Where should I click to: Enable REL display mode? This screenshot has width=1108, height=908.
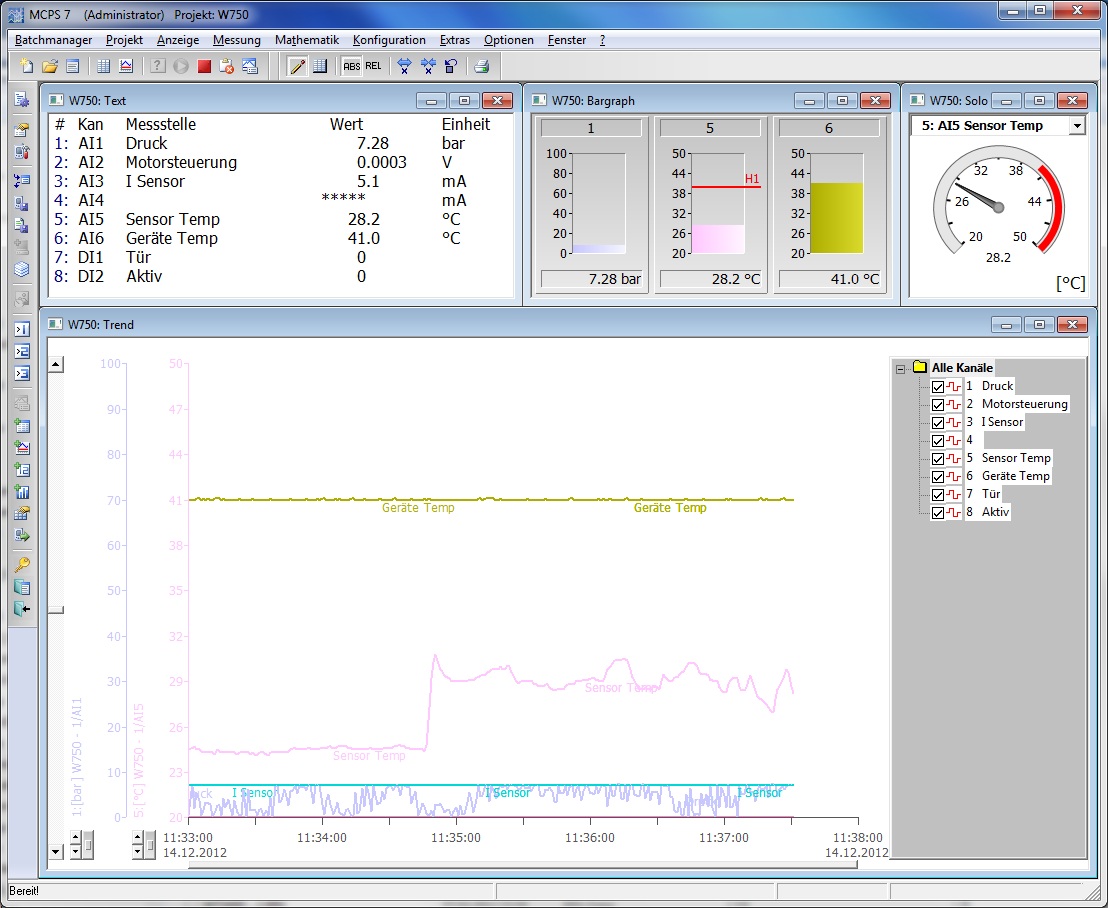(x=374, y=66)
